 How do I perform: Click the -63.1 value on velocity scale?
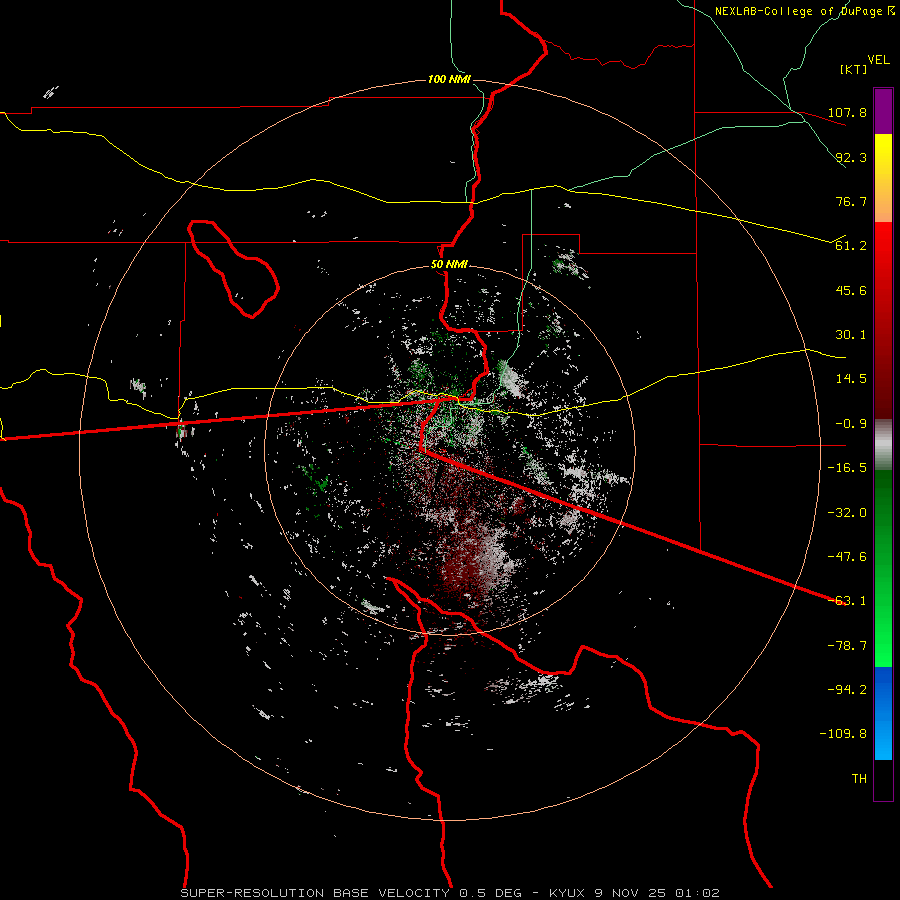point(847,601)
